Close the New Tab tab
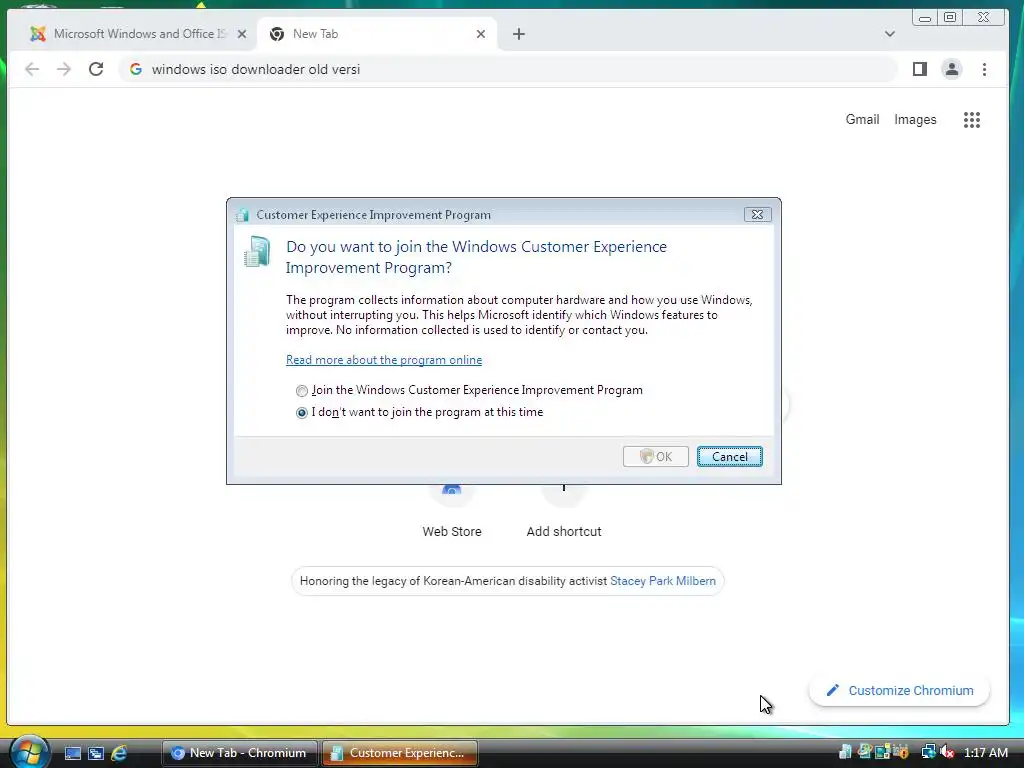The width and height of the screenshot is (1024, 768). [x=481, y=34]
